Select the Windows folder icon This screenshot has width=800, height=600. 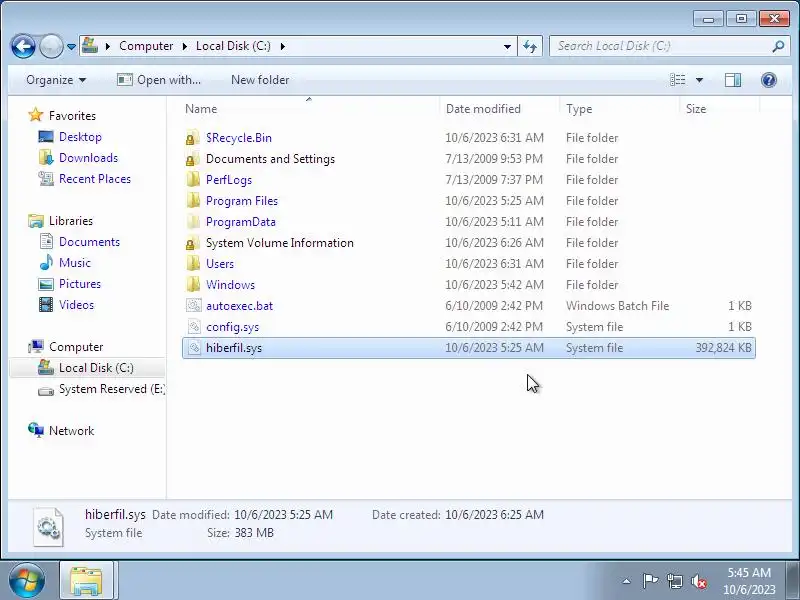click(x=192, y=285)
